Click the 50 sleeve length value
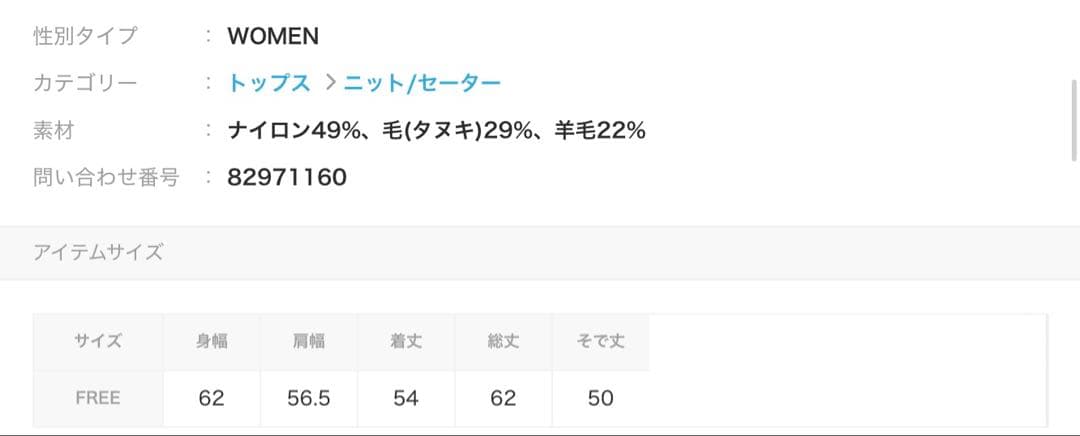Image resolution: width=1080 pixels, height=436 pixels. pyautogui.click(x=600, y=398)
